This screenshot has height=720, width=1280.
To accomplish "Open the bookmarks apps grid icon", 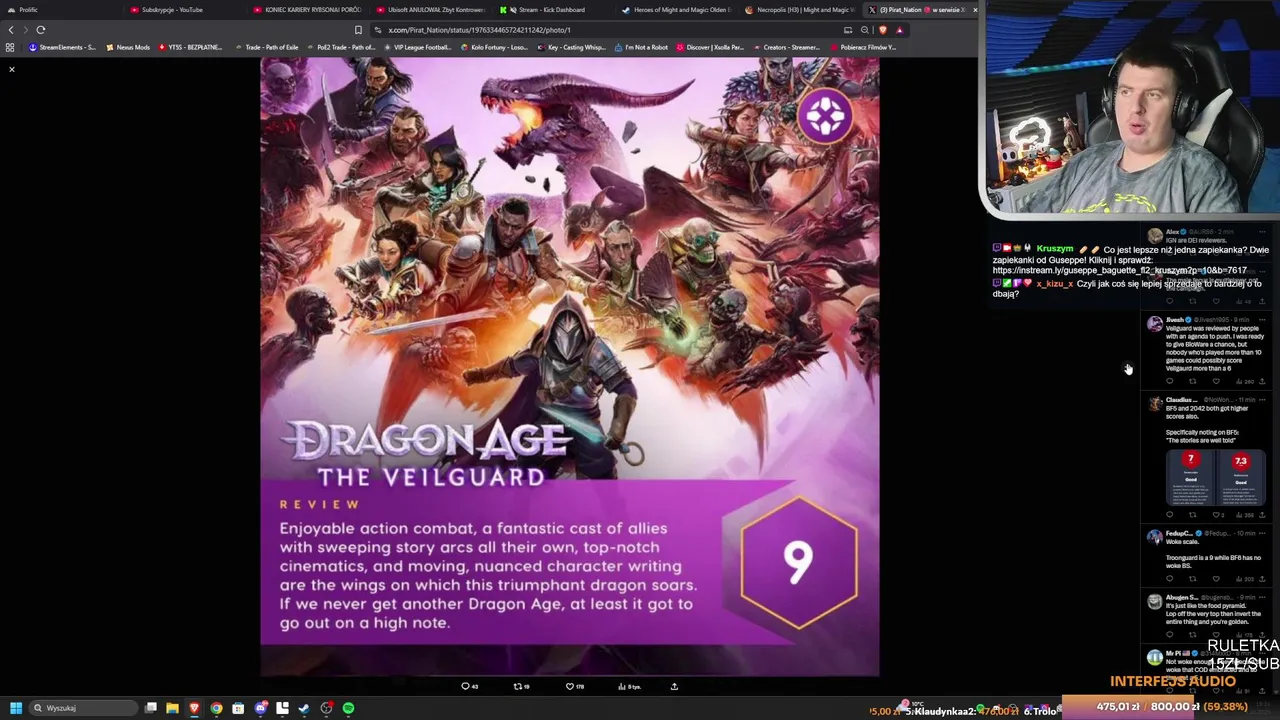I will [10, 47].
